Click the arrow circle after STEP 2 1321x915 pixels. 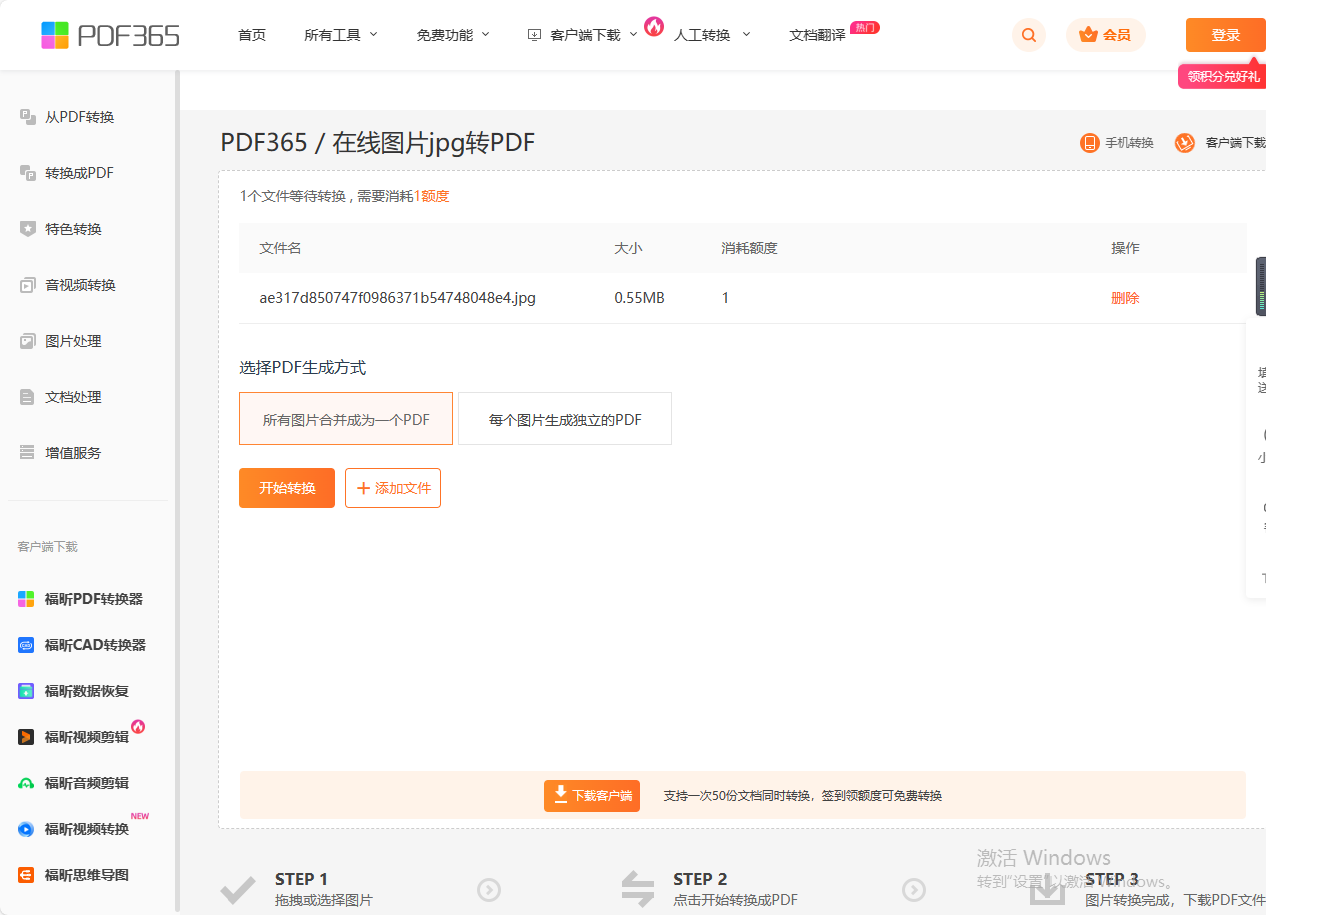pos(914,889)
